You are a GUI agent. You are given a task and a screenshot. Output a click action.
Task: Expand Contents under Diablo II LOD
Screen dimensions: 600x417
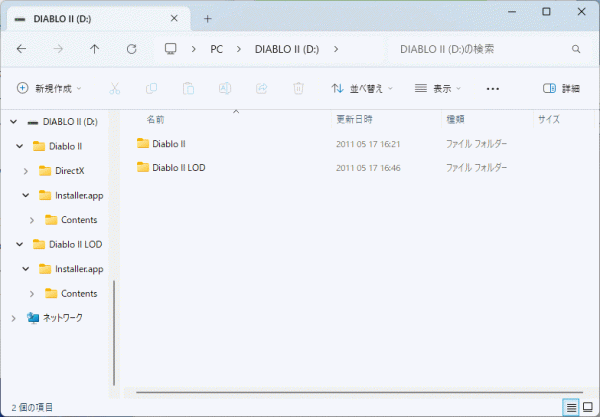32,293
